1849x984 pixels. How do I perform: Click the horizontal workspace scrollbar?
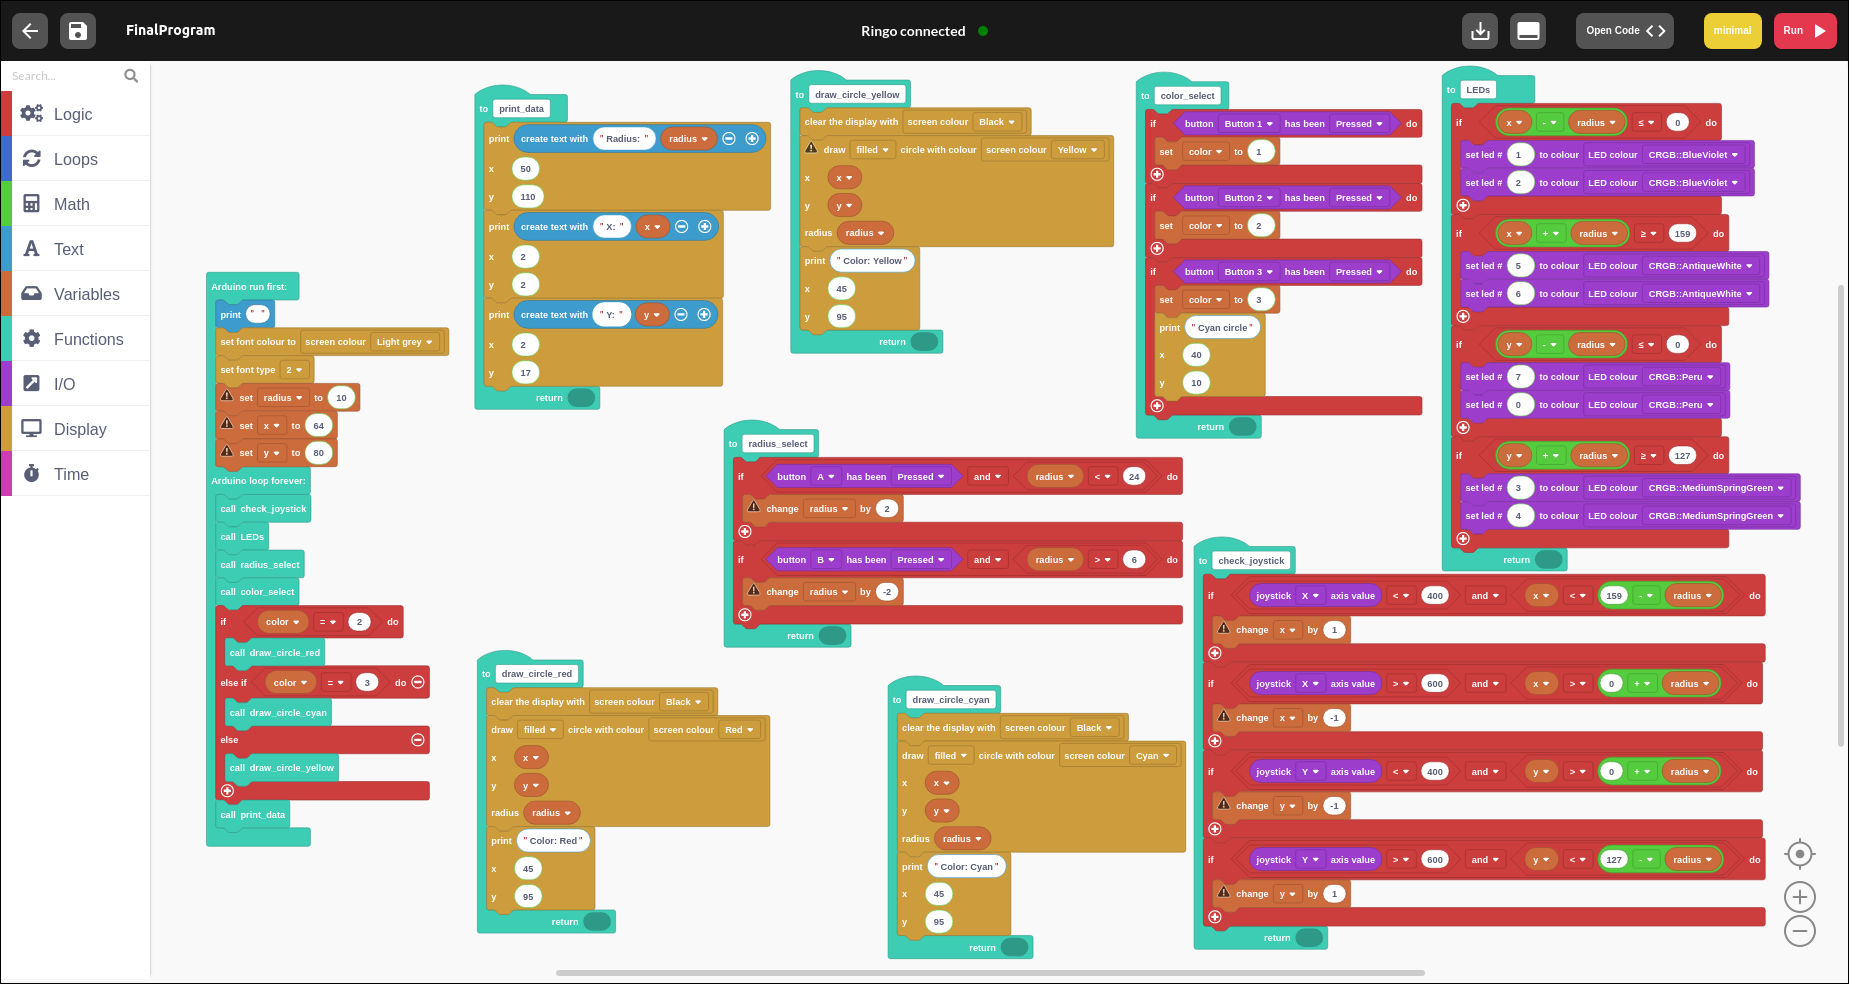click(990, 972)
